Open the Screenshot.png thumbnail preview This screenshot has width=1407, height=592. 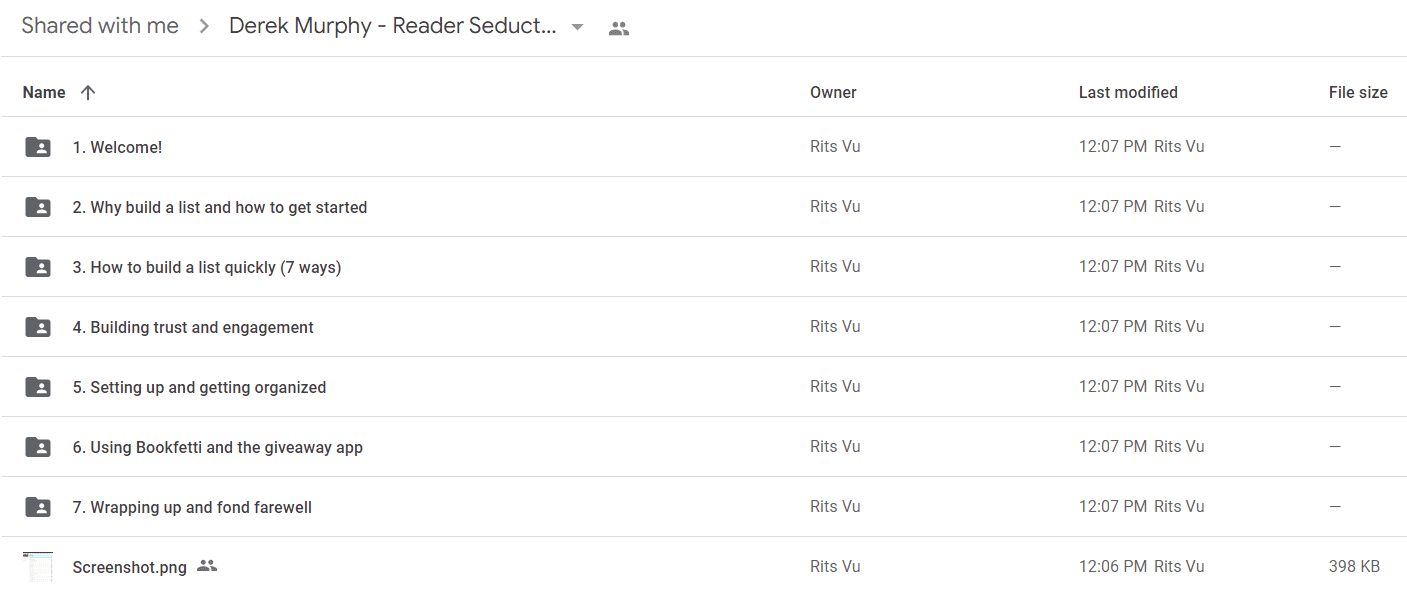(x=38, y=567)
